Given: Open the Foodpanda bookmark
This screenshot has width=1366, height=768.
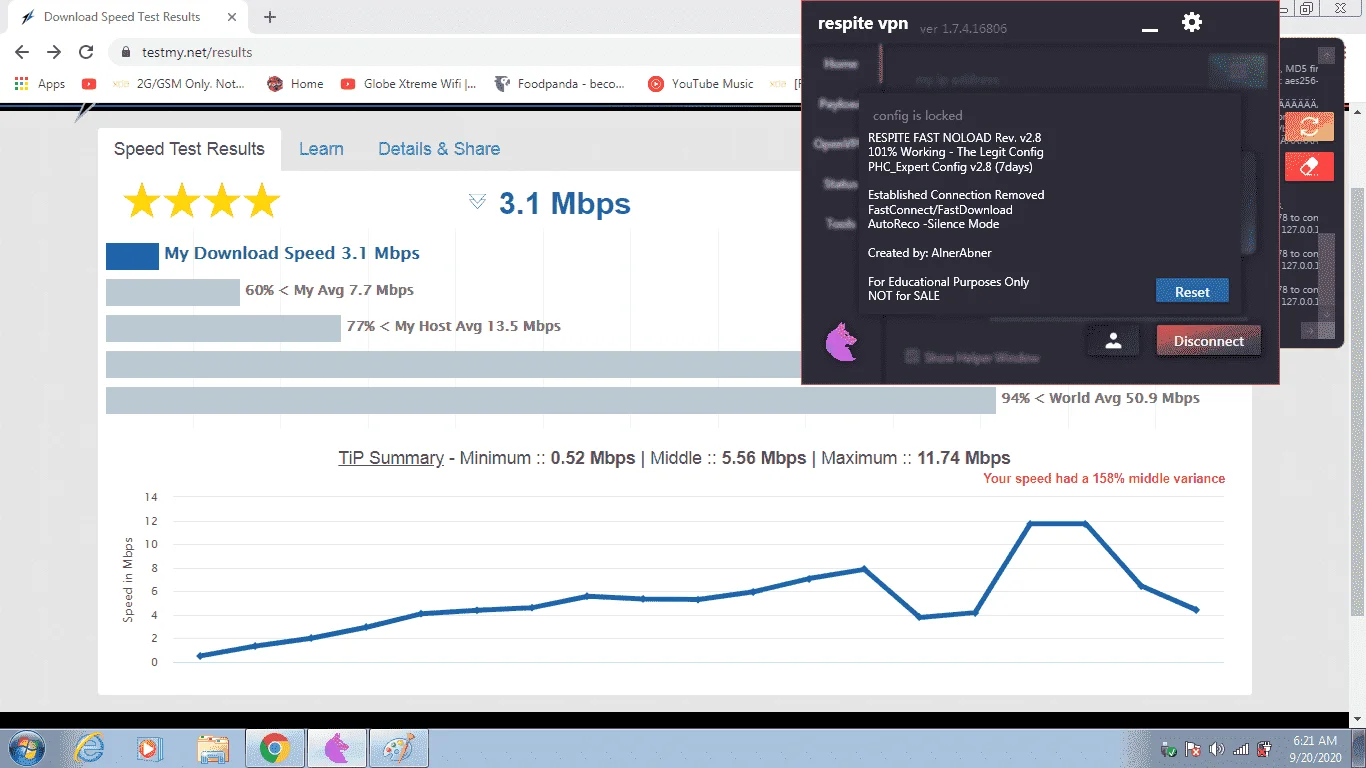Looking at the screenshot, I should coord(560,84).
